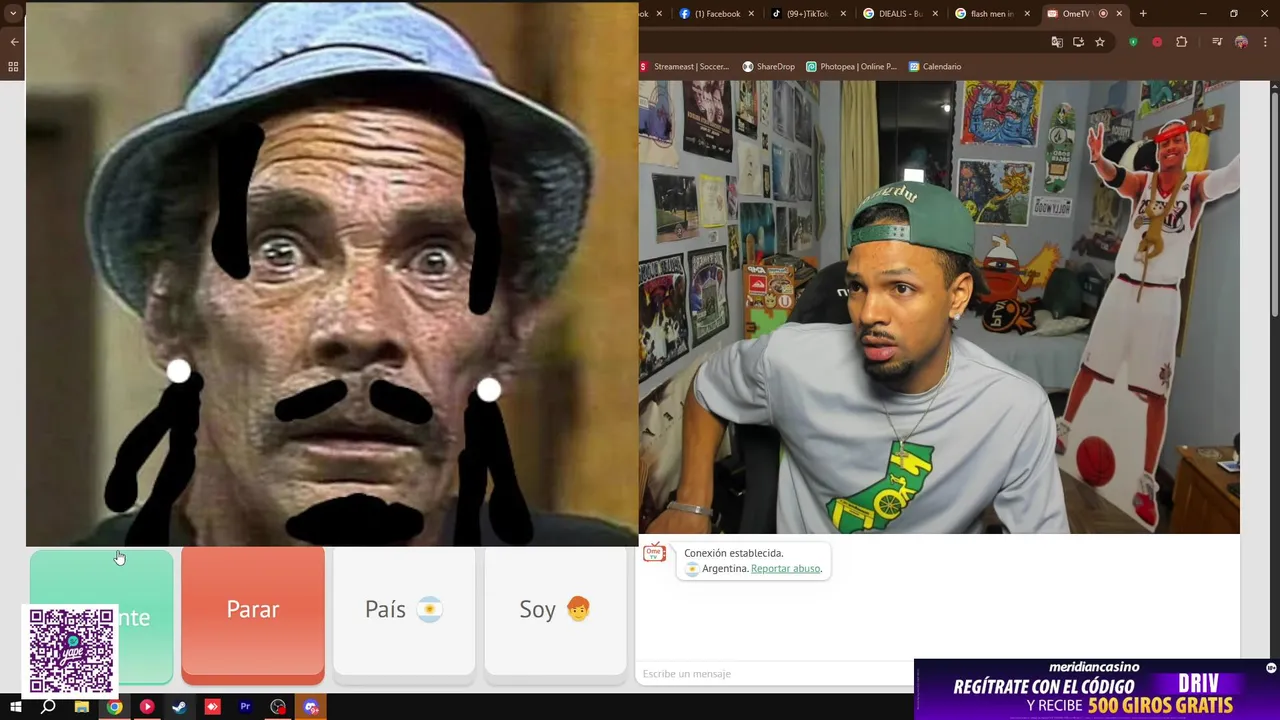Image resolution: width=1280 pixels, height=720 pixels.
Task: Open File Explorer from the taskbar
Action: tap(81, 707)
